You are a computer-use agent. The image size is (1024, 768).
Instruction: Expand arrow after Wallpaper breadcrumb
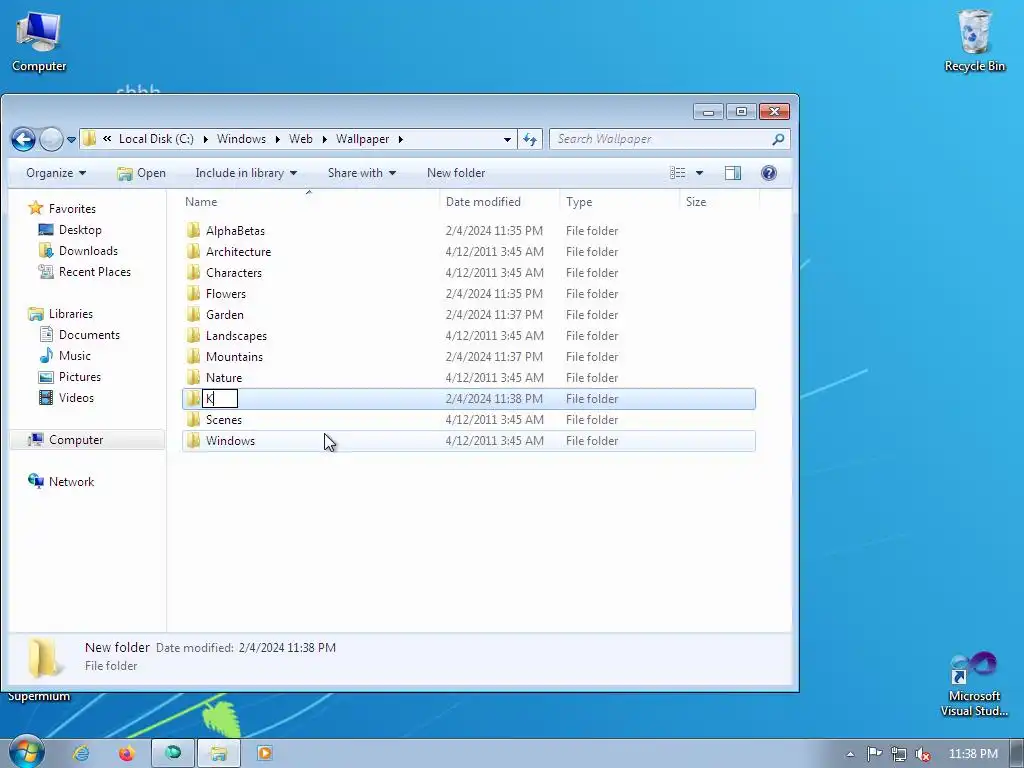[400, 139]
